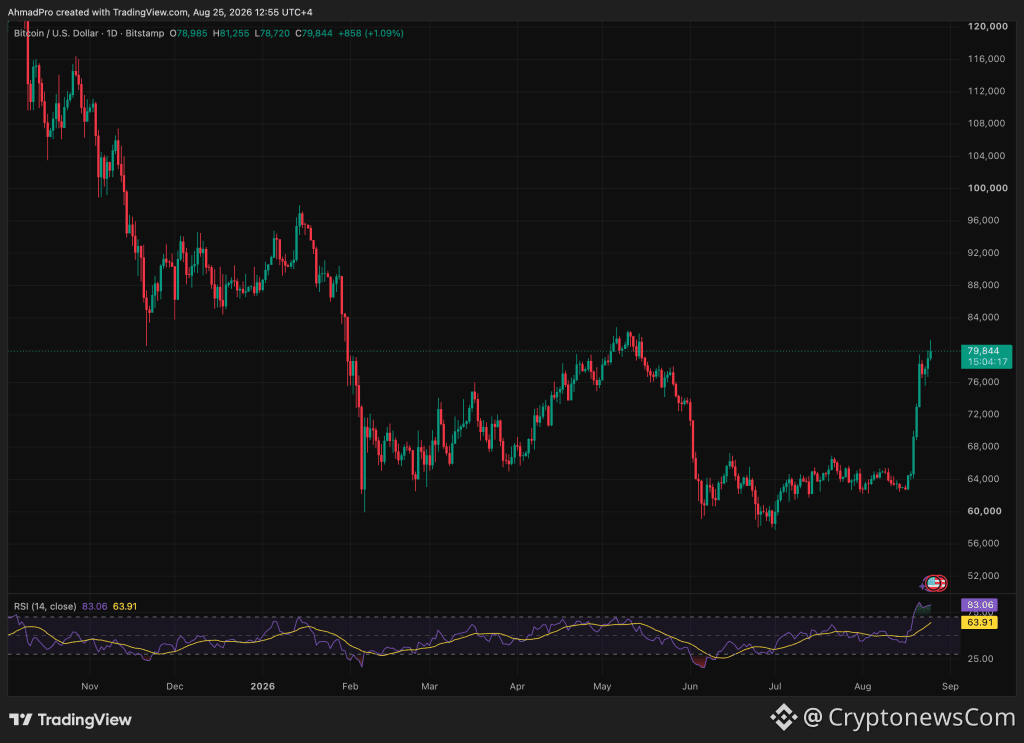1024x743 pixels.
Task: Click the 72,000 price scale label
Action: 984,414
